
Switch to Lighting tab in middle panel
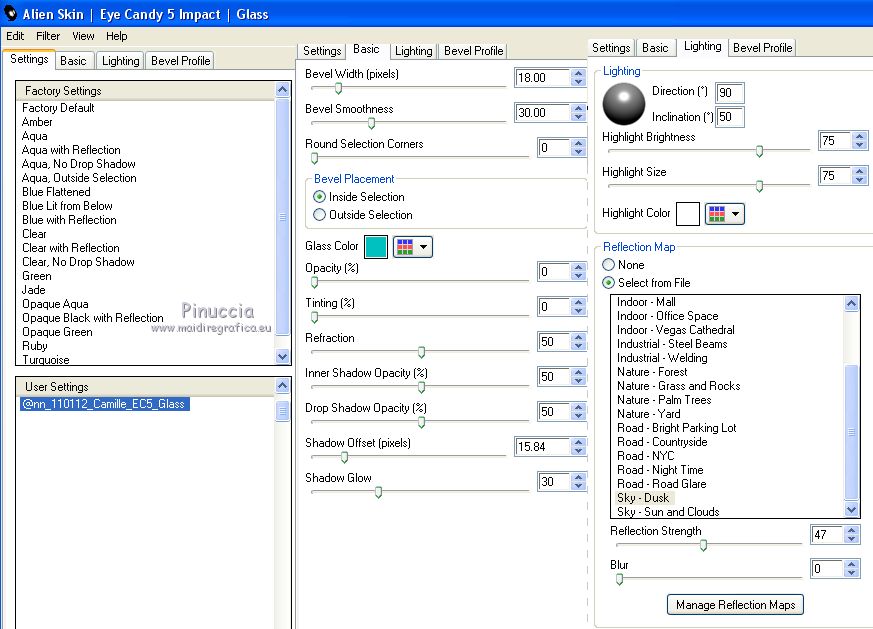coord(413,51)
